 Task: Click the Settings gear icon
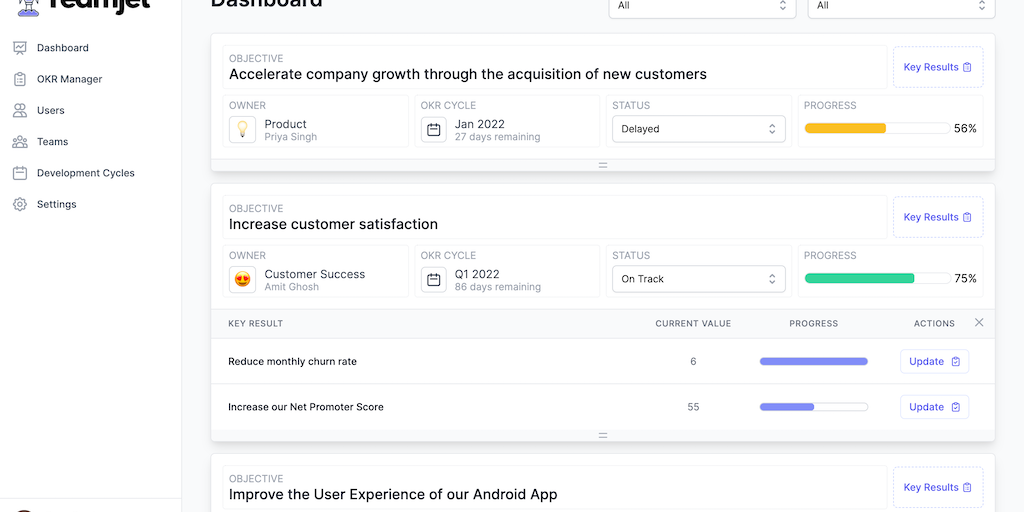coord(20,204)
